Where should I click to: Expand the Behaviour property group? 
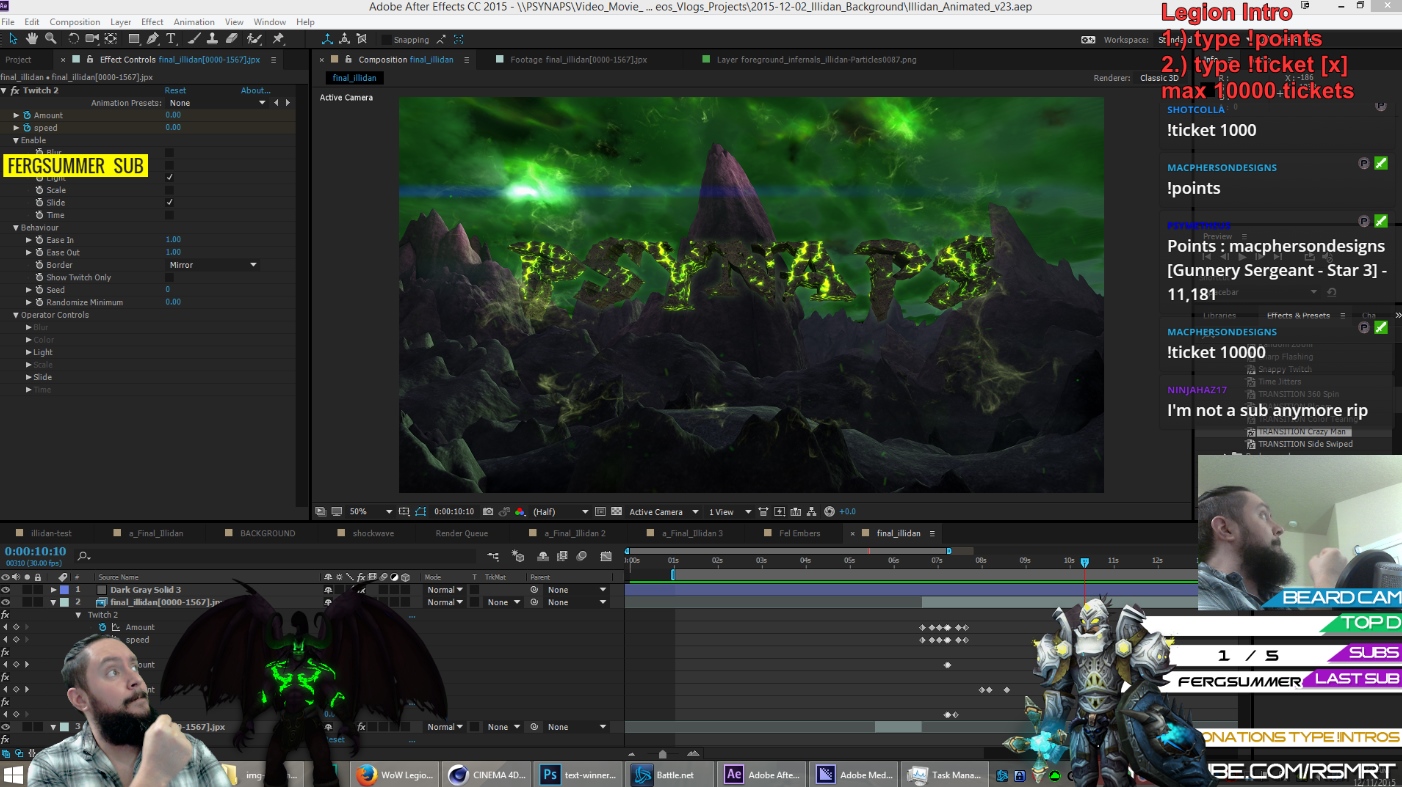(x=16, y=228)
